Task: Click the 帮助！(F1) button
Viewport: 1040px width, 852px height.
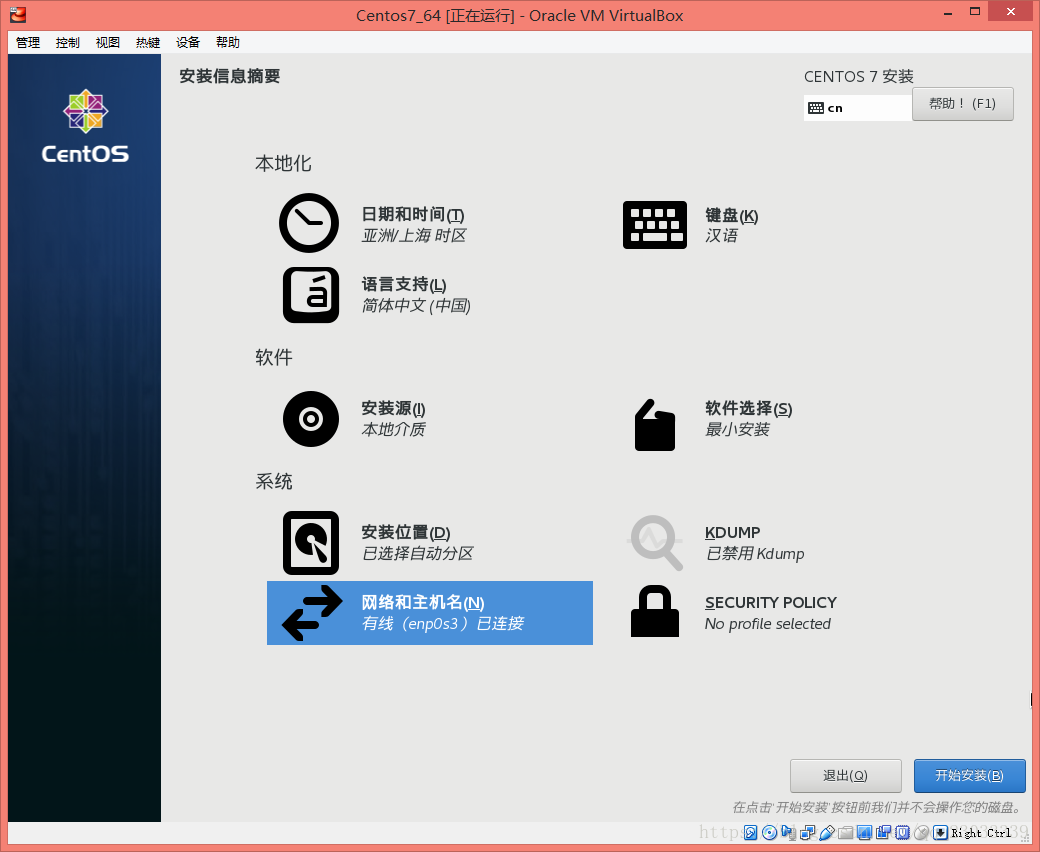Action: point(962,104)
